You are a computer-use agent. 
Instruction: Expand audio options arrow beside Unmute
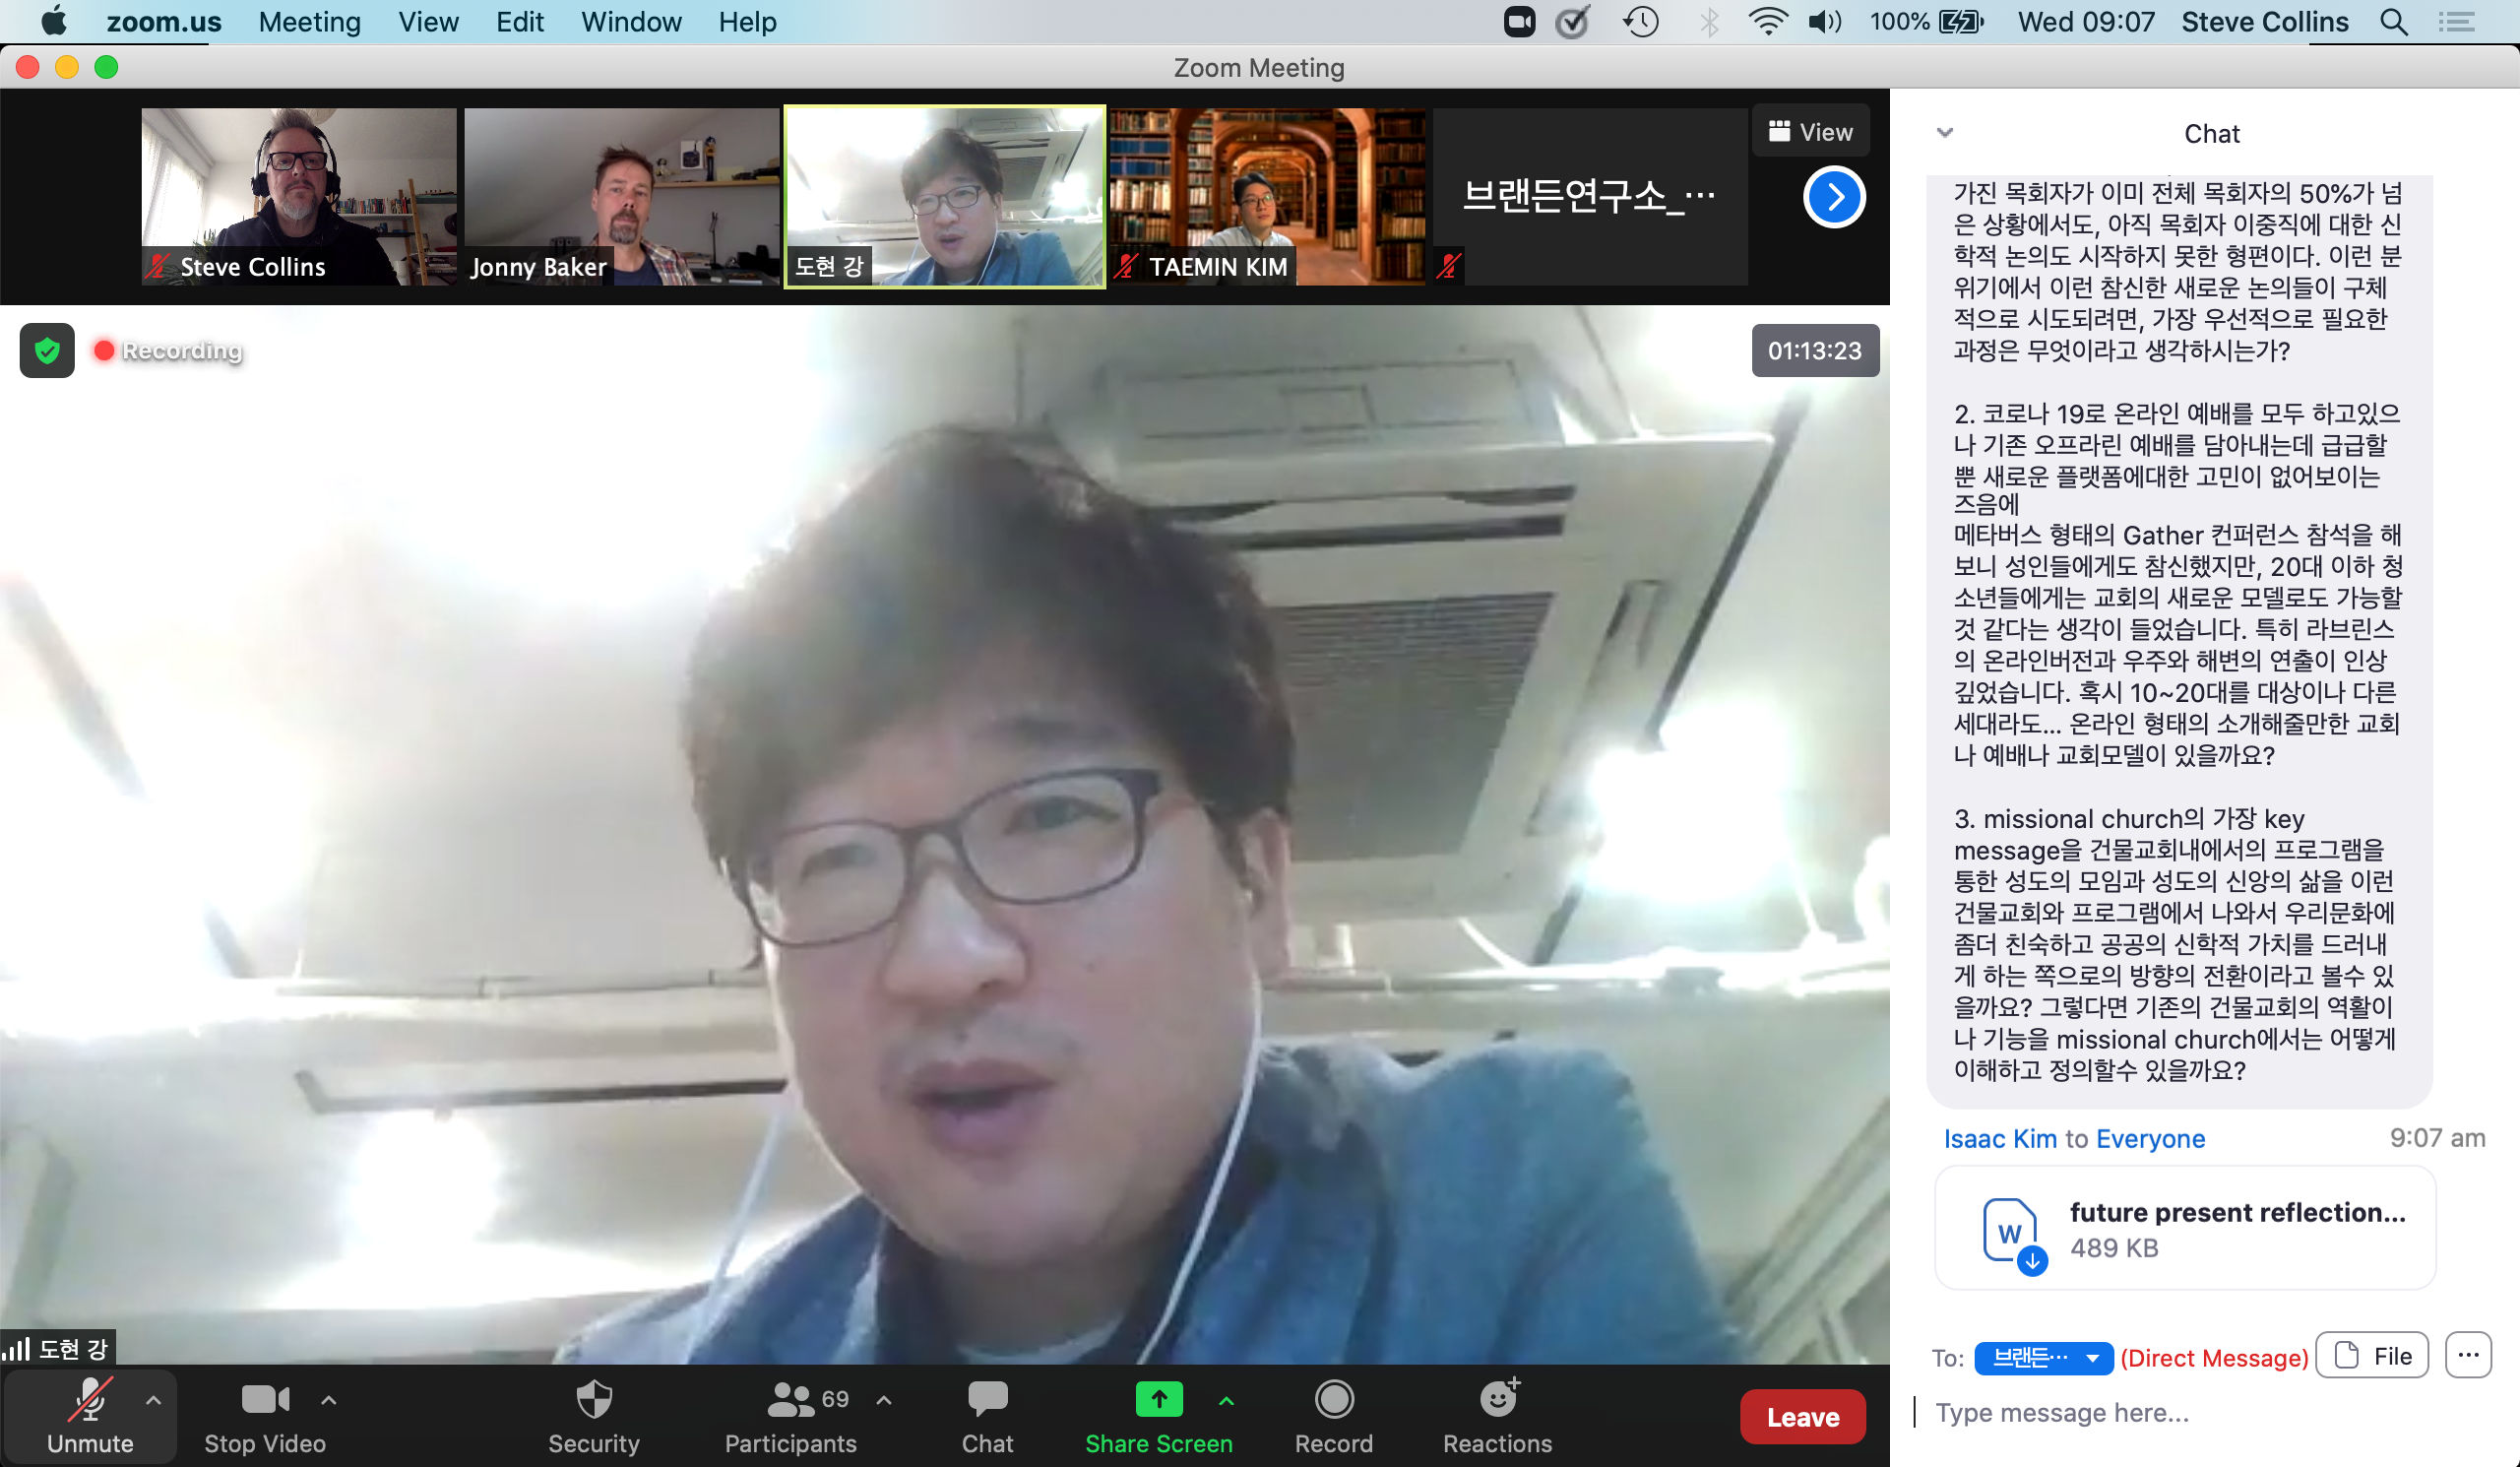tap(153, 1400)
